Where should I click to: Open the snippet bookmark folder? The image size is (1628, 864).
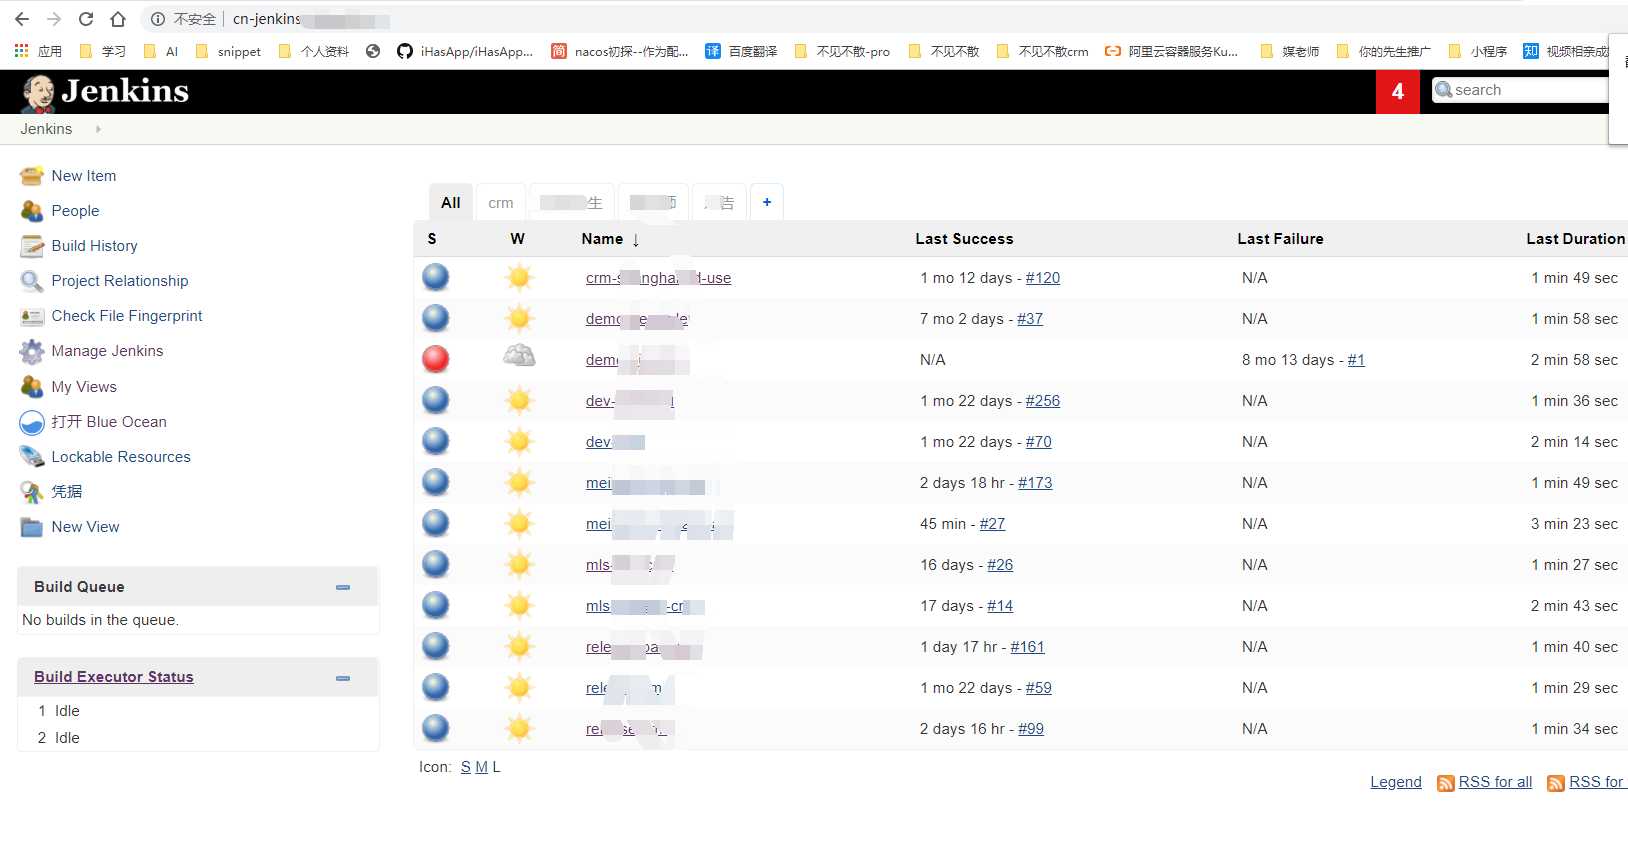point(229,51)
